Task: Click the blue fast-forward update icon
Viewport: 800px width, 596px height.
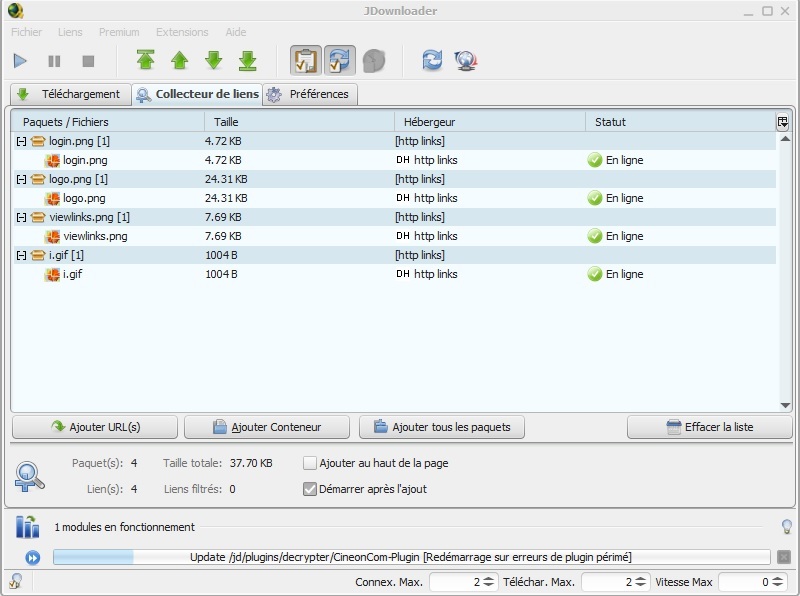Action: point(33,558)
